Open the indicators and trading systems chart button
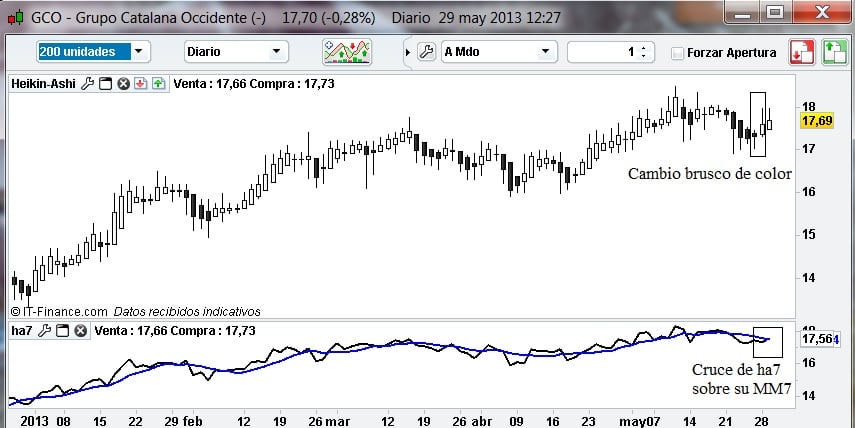 tap(347, 52)
